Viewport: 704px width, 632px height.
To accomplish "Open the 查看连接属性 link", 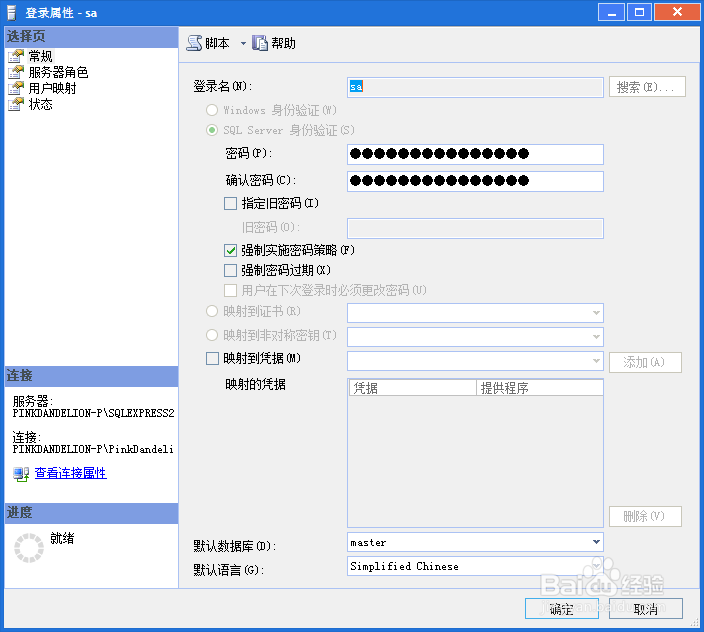I will tap(70, 473).
